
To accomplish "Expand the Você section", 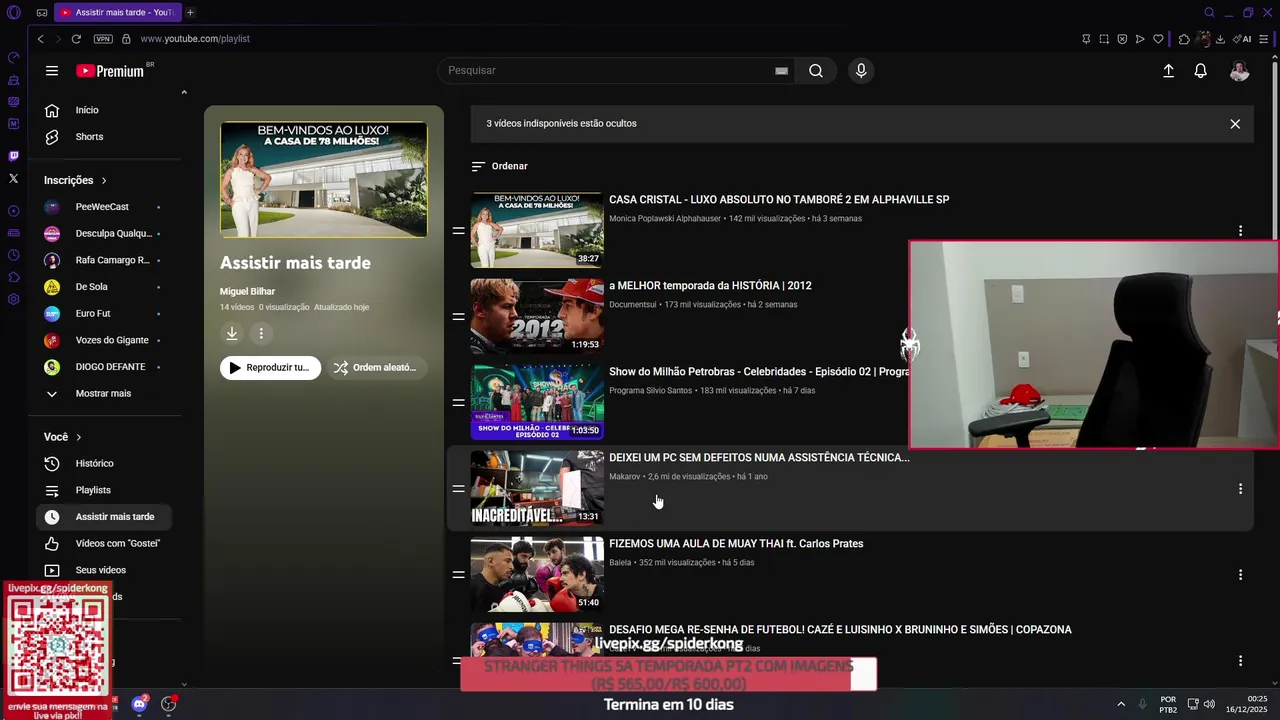I will tap(63, 437).
